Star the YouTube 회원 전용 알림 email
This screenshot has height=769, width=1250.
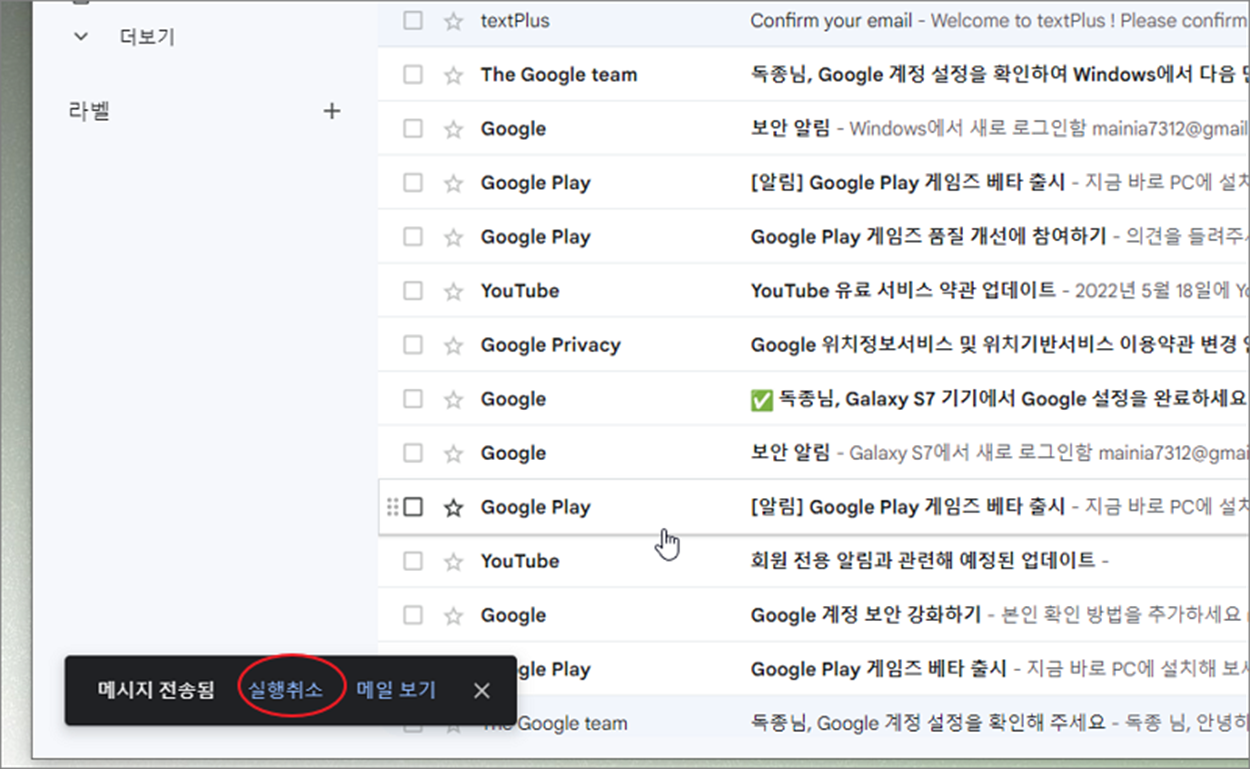coord(454,561)
